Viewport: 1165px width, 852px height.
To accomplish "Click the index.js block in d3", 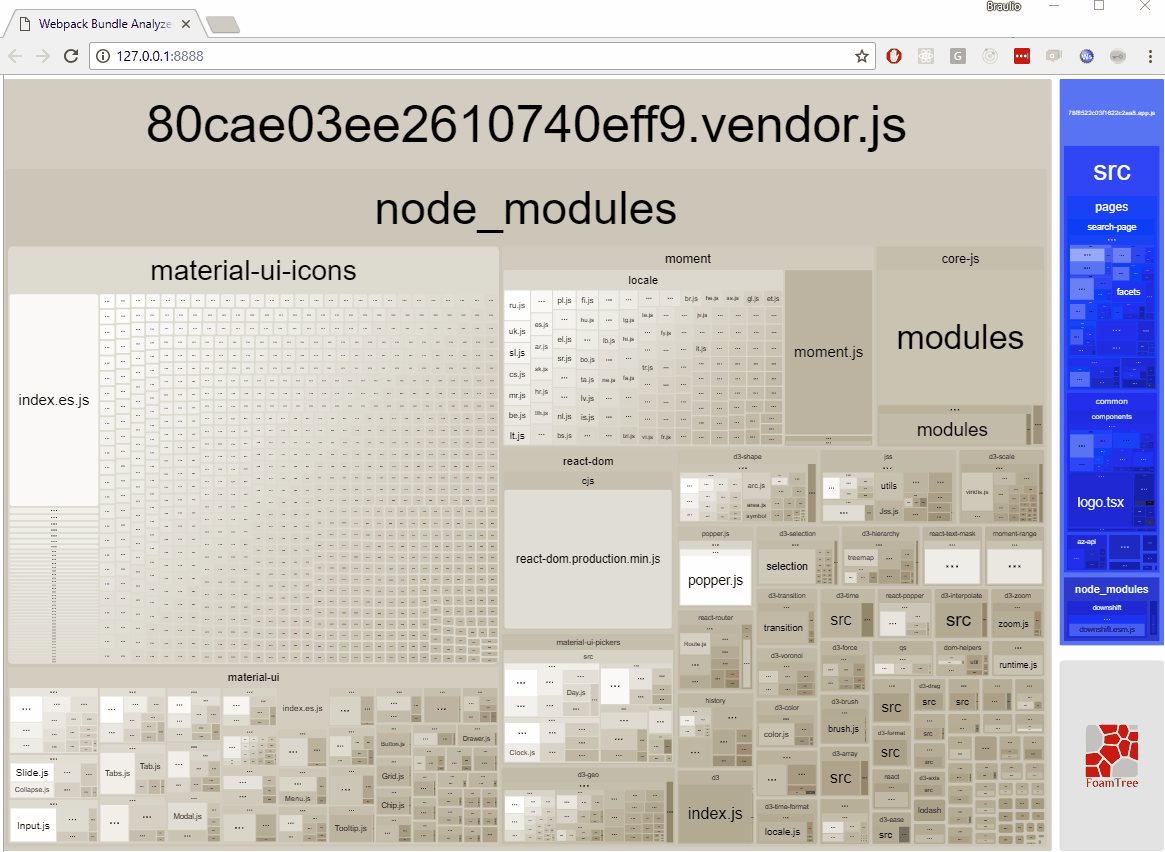I will click(715, 813).
